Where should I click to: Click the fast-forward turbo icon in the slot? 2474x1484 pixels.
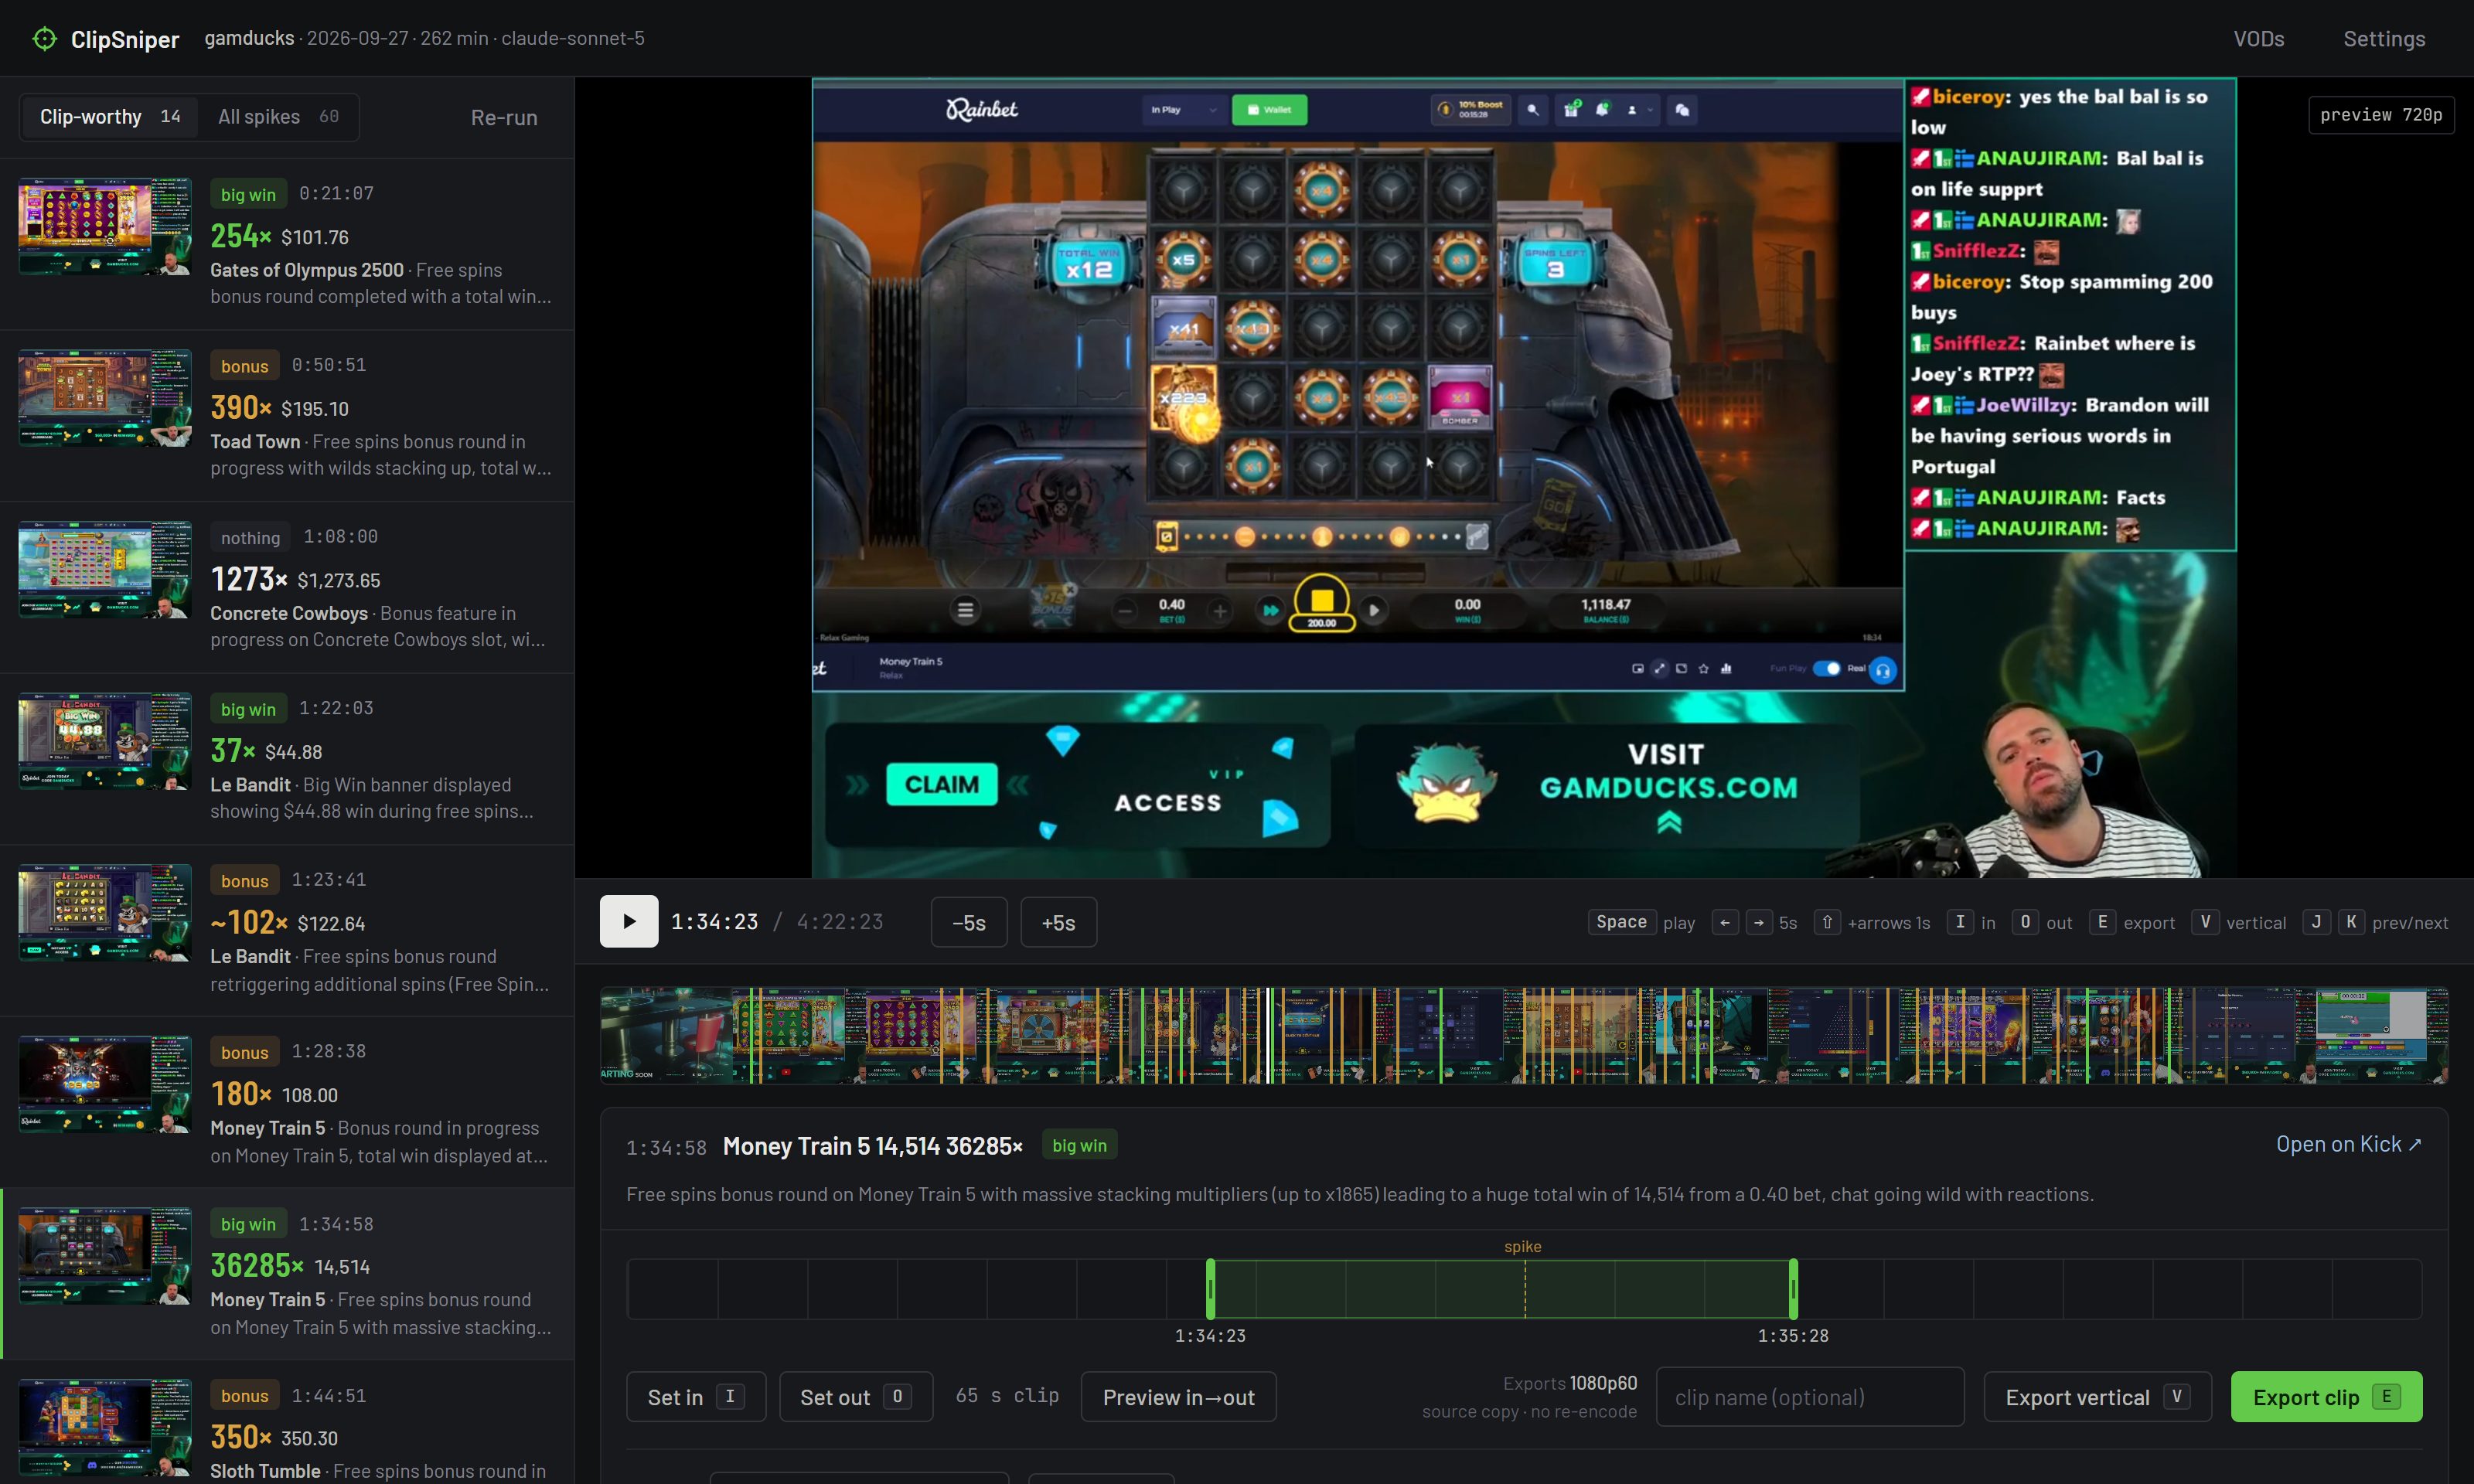(x=1270, y=610)
